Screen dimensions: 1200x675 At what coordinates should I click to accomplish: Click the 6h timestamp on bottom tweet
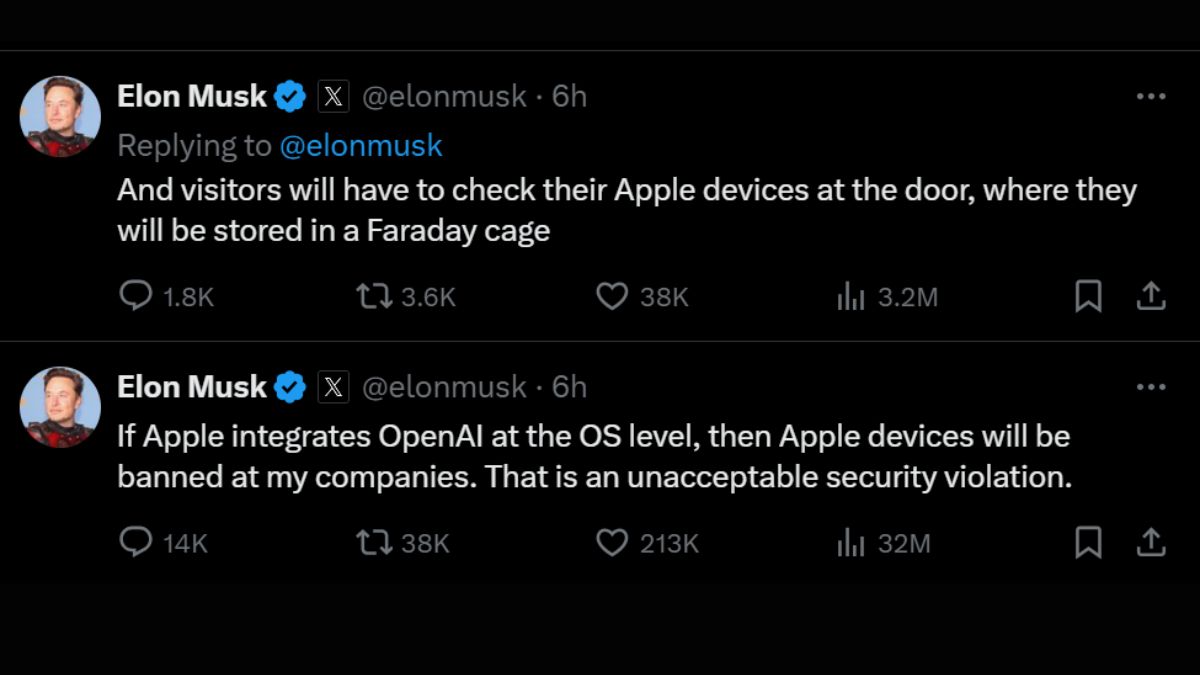[x=570, y=387]
